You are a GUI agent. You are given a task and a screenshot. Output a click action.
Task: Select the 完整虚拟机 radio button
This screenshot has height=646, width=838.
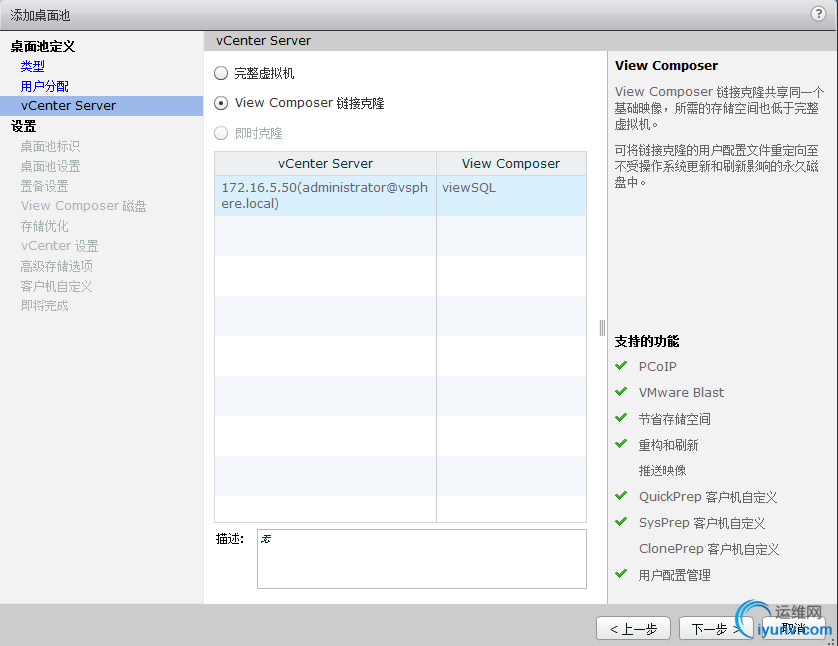click(221, 73)
